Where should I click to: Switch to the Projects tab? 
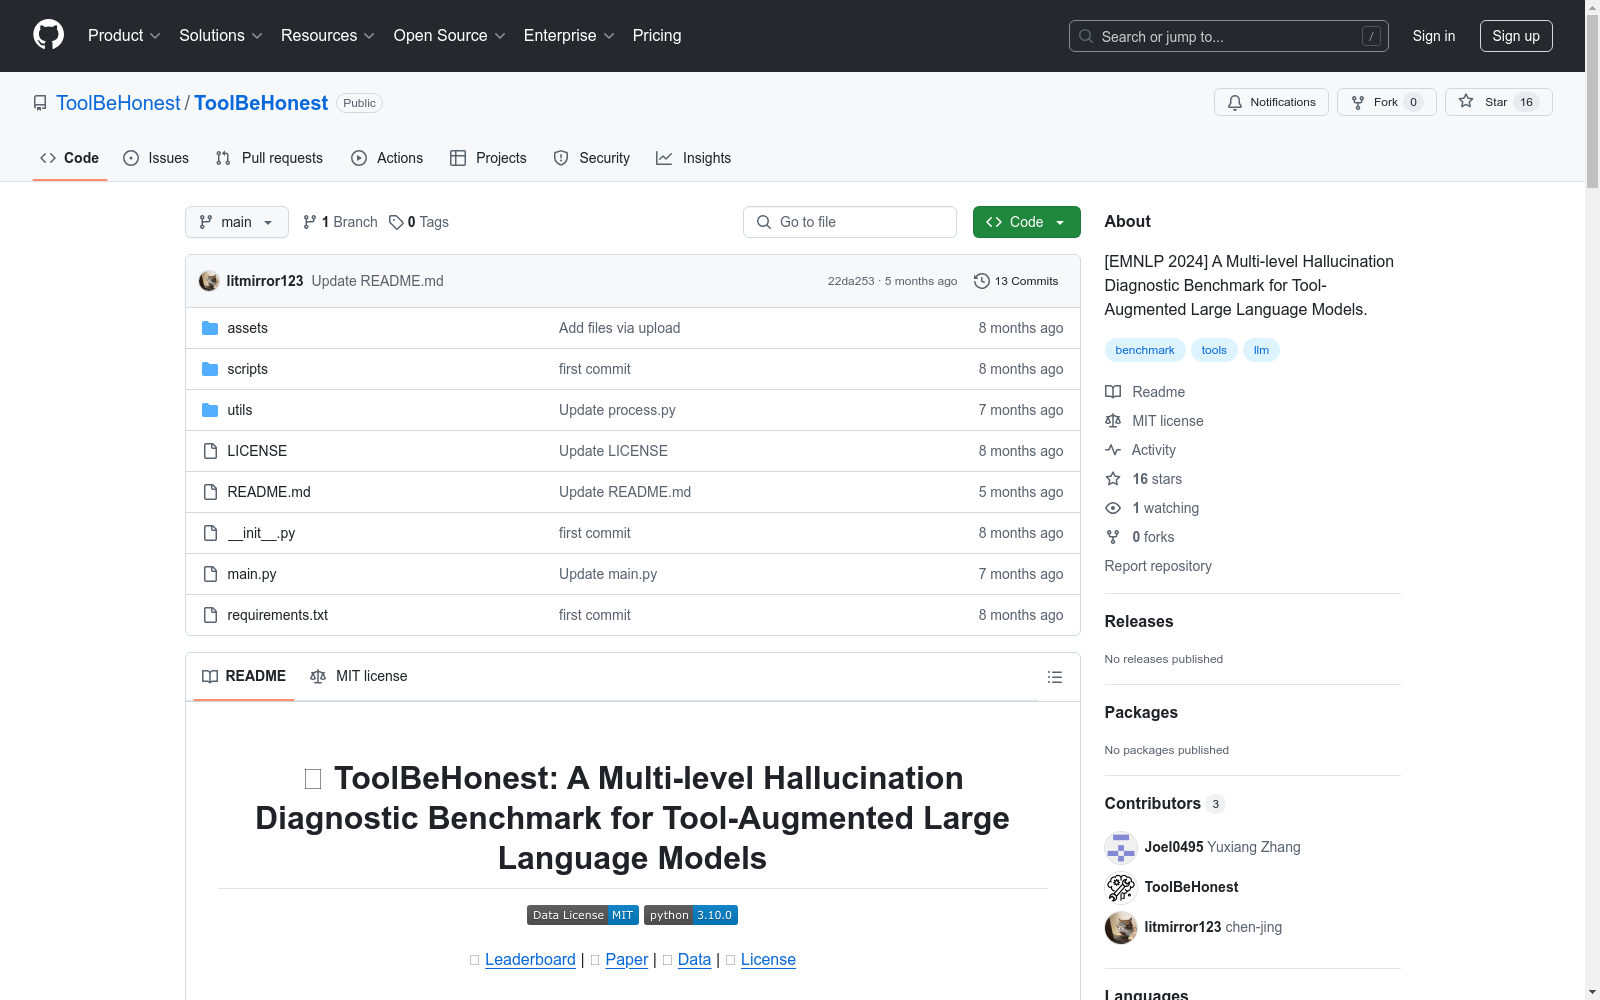click(488, 158)
